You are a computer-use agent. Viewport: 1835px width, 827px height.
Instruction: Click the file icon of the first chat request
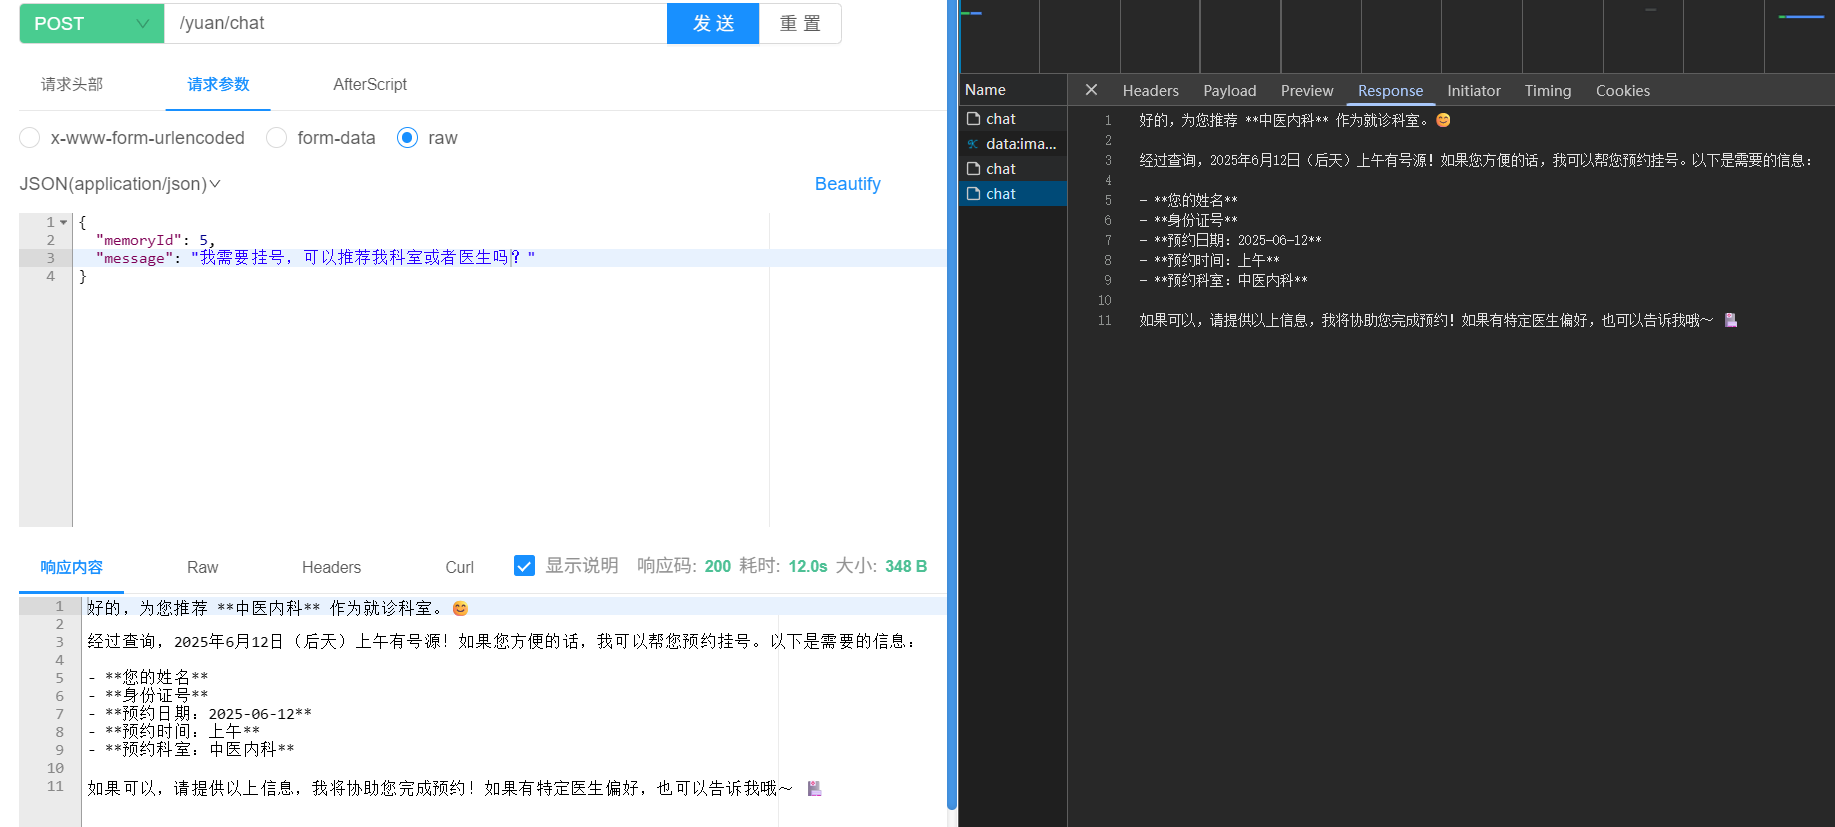coord(973,119)
